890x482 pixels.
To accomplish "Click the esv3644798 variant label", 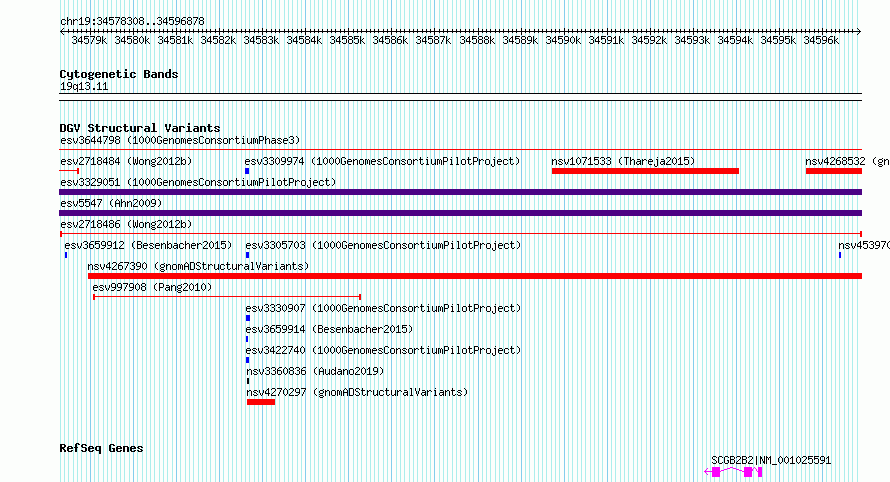I will (x=180, y=140).
